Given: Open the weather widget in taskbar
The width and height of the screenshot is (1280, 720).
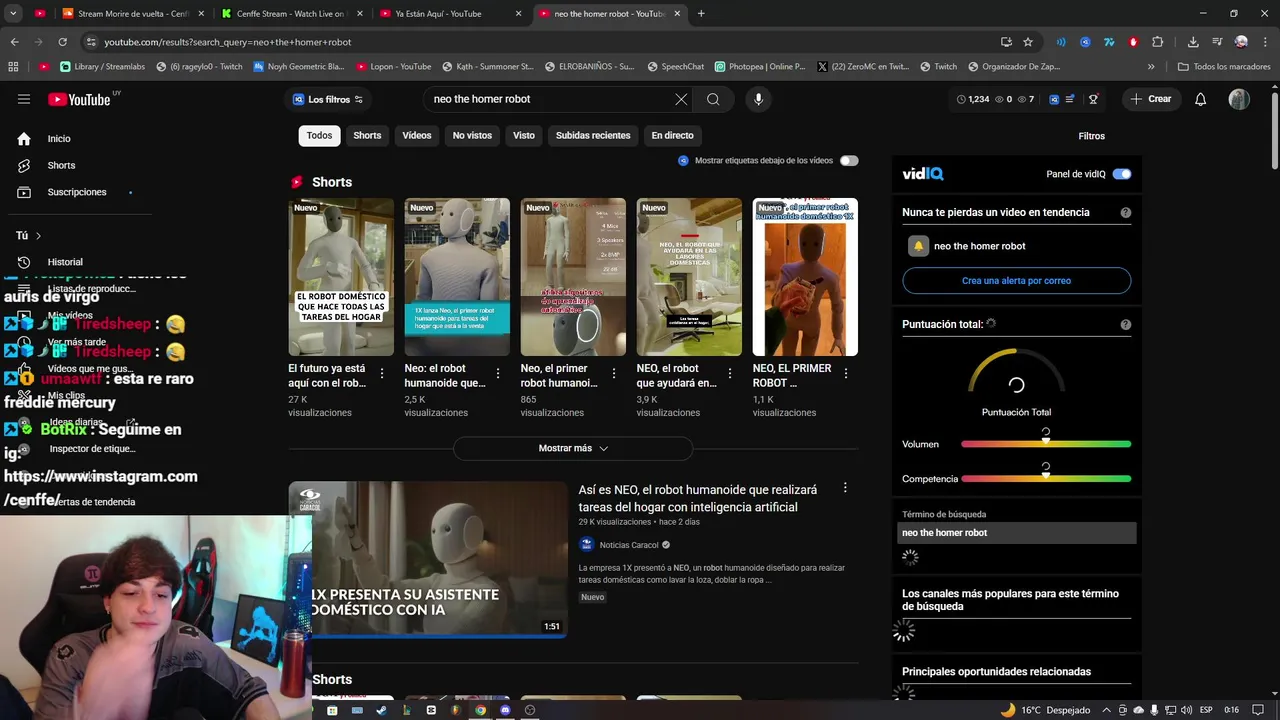Looking at the screenshot, I should 1044,710.
